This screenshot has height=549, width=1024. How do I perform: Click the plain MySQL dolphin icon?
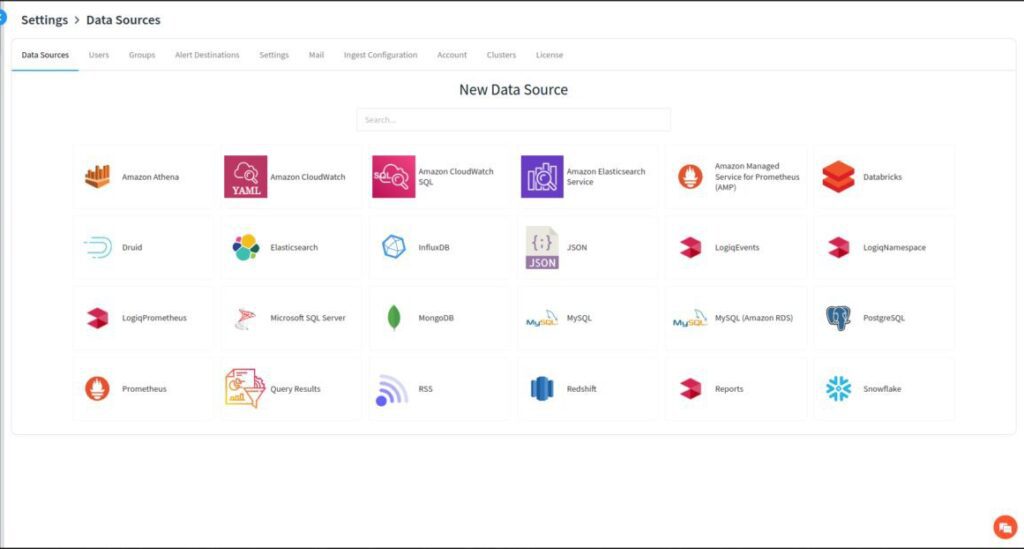pos(542,319)
